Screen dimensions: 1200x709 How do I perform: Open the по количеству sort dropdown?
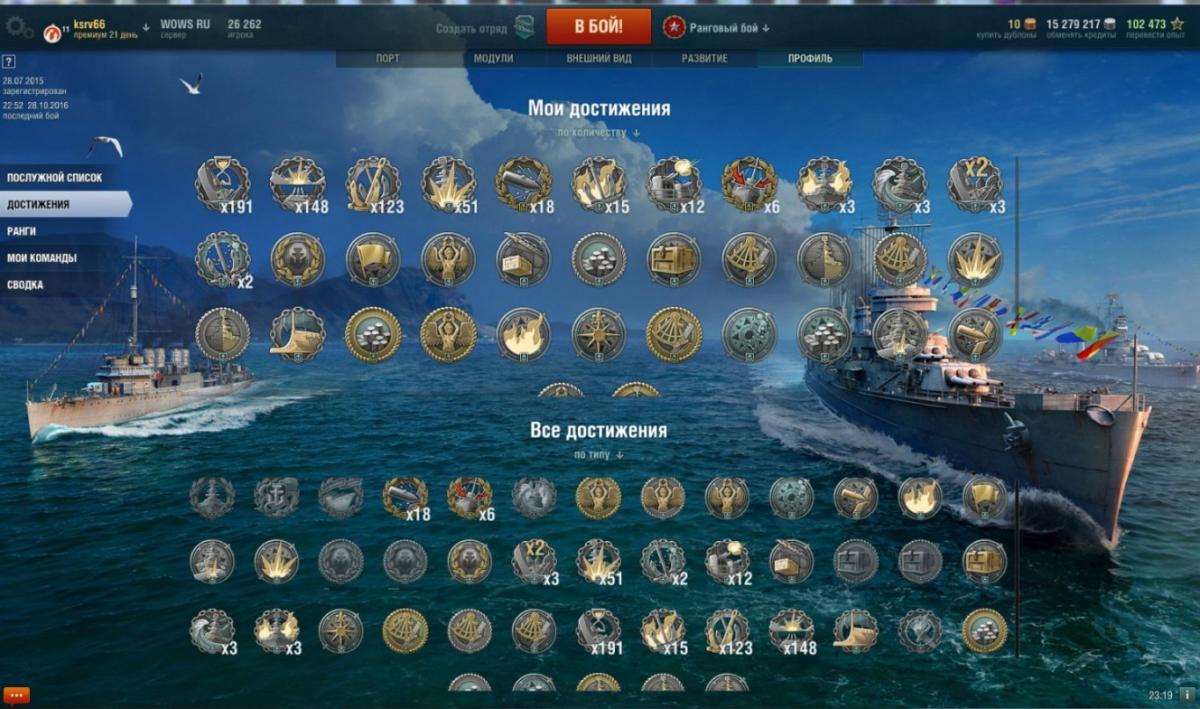599,132
